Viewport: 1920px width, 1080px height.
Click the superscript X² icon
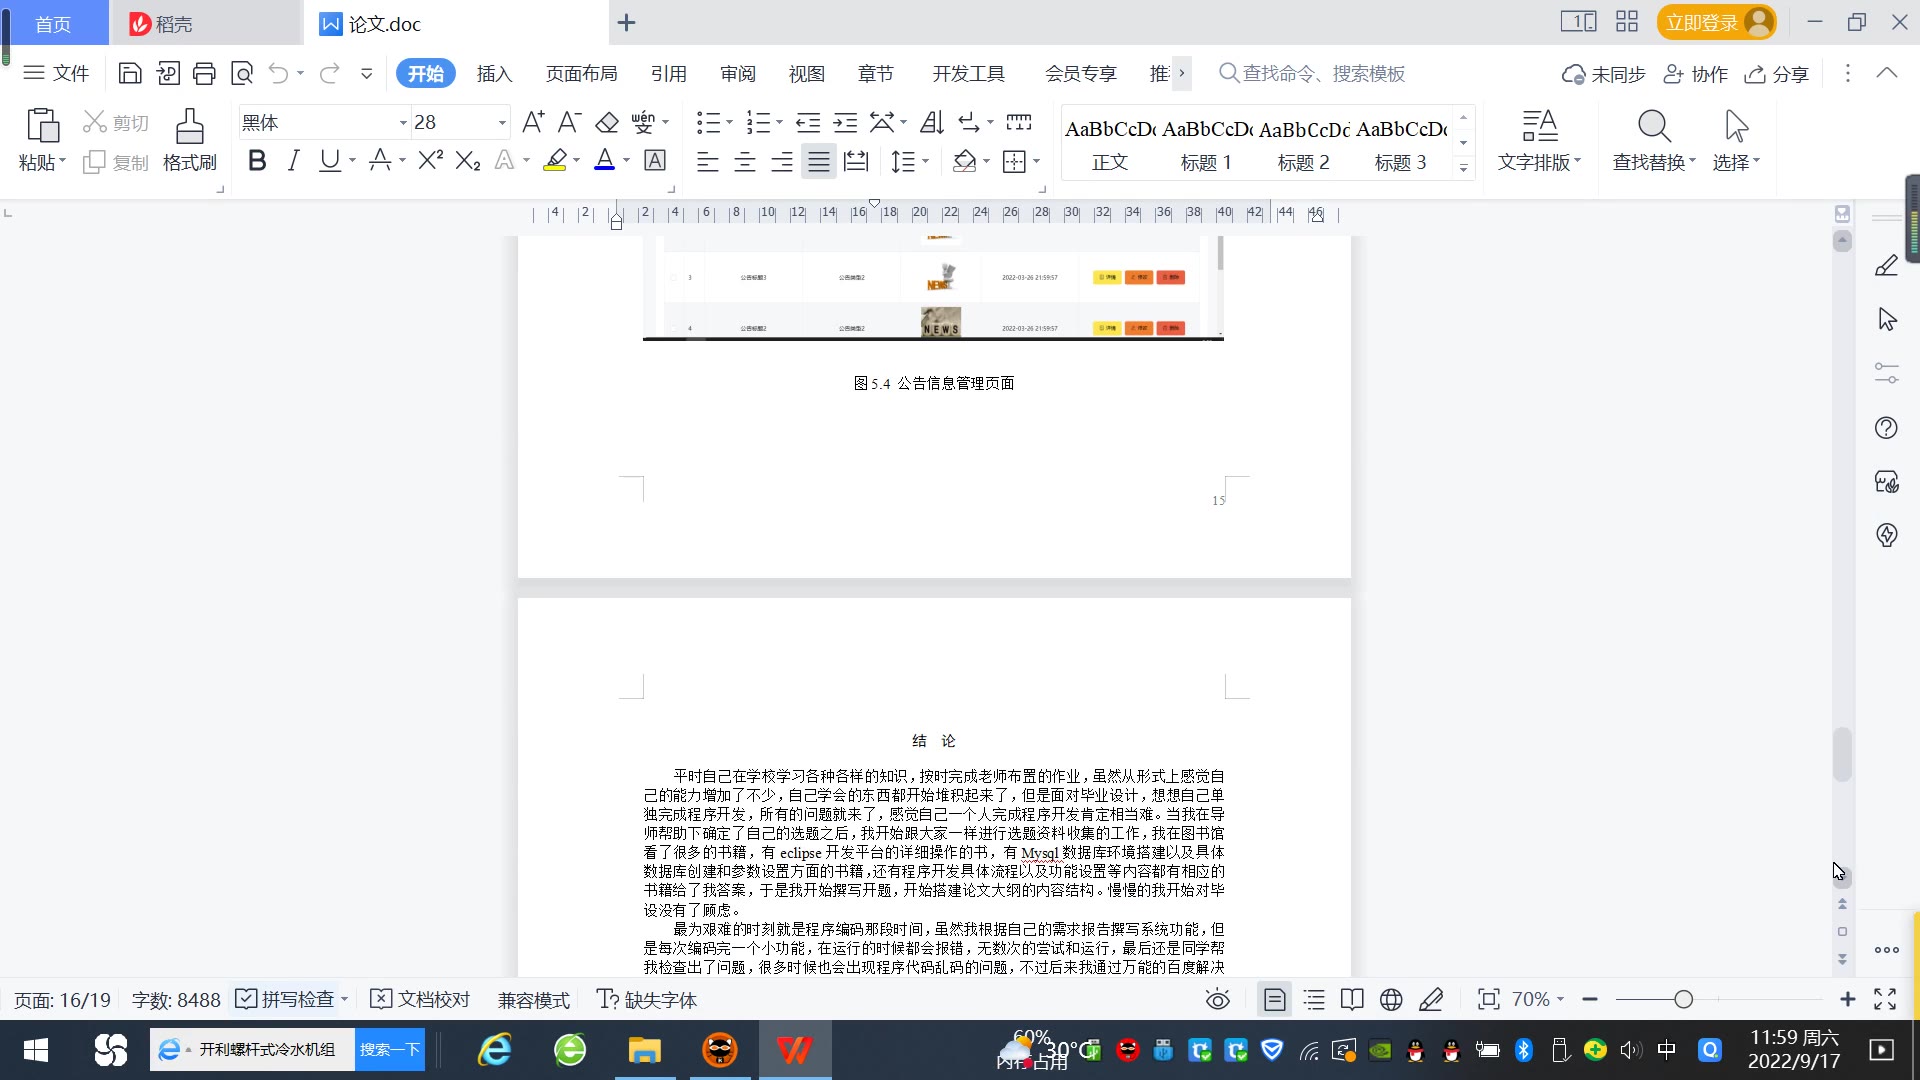430,161
